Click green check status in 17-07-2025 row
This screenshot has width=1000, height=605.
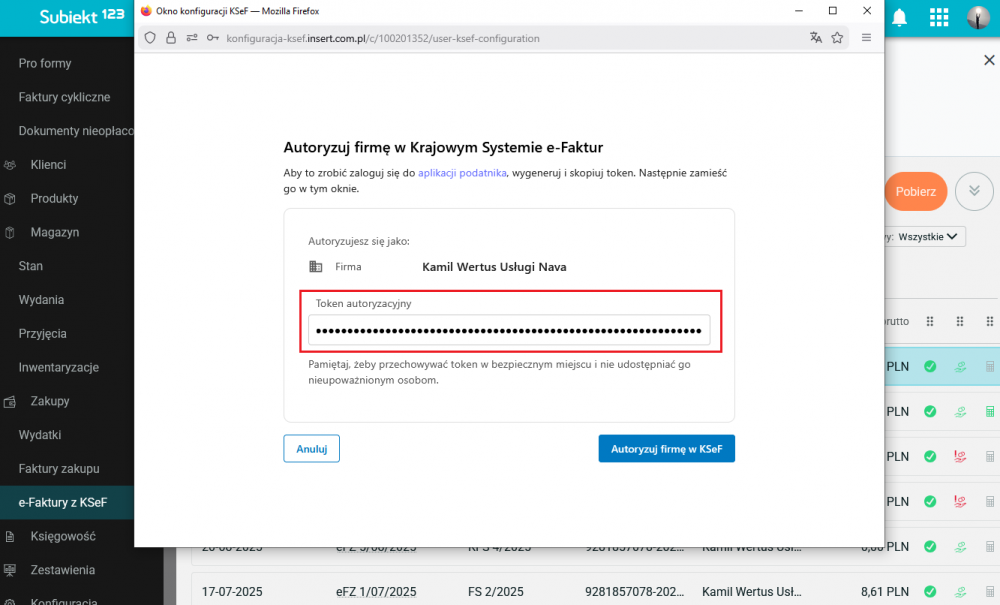click(930, 592)
